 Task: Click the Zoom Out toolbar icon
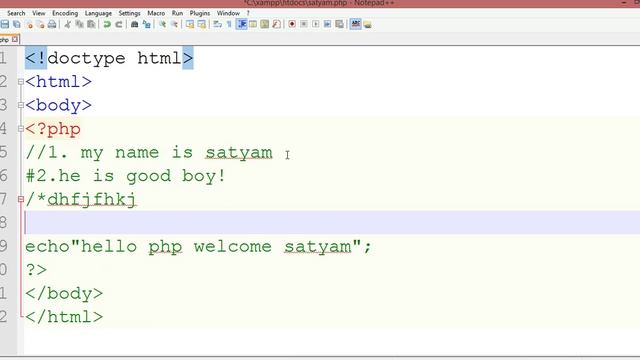[x=174, y=24]
